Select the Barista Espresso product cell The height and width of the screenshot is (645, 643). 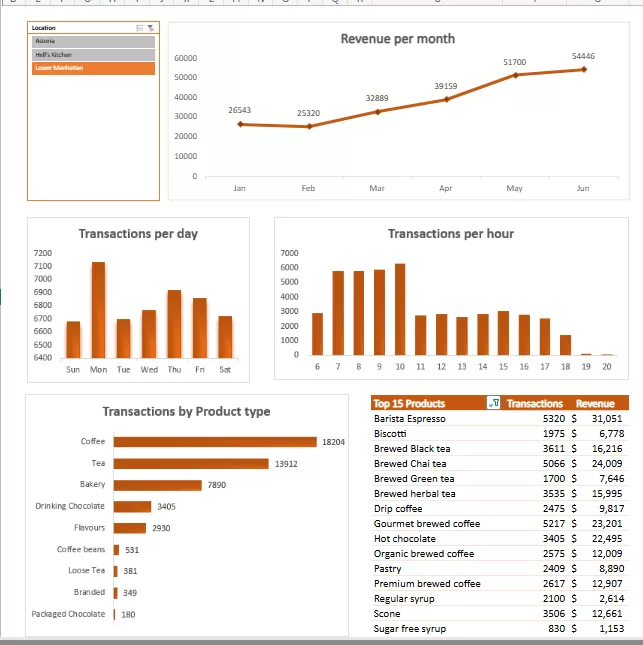pyautogui.click(x=409, y=419)
